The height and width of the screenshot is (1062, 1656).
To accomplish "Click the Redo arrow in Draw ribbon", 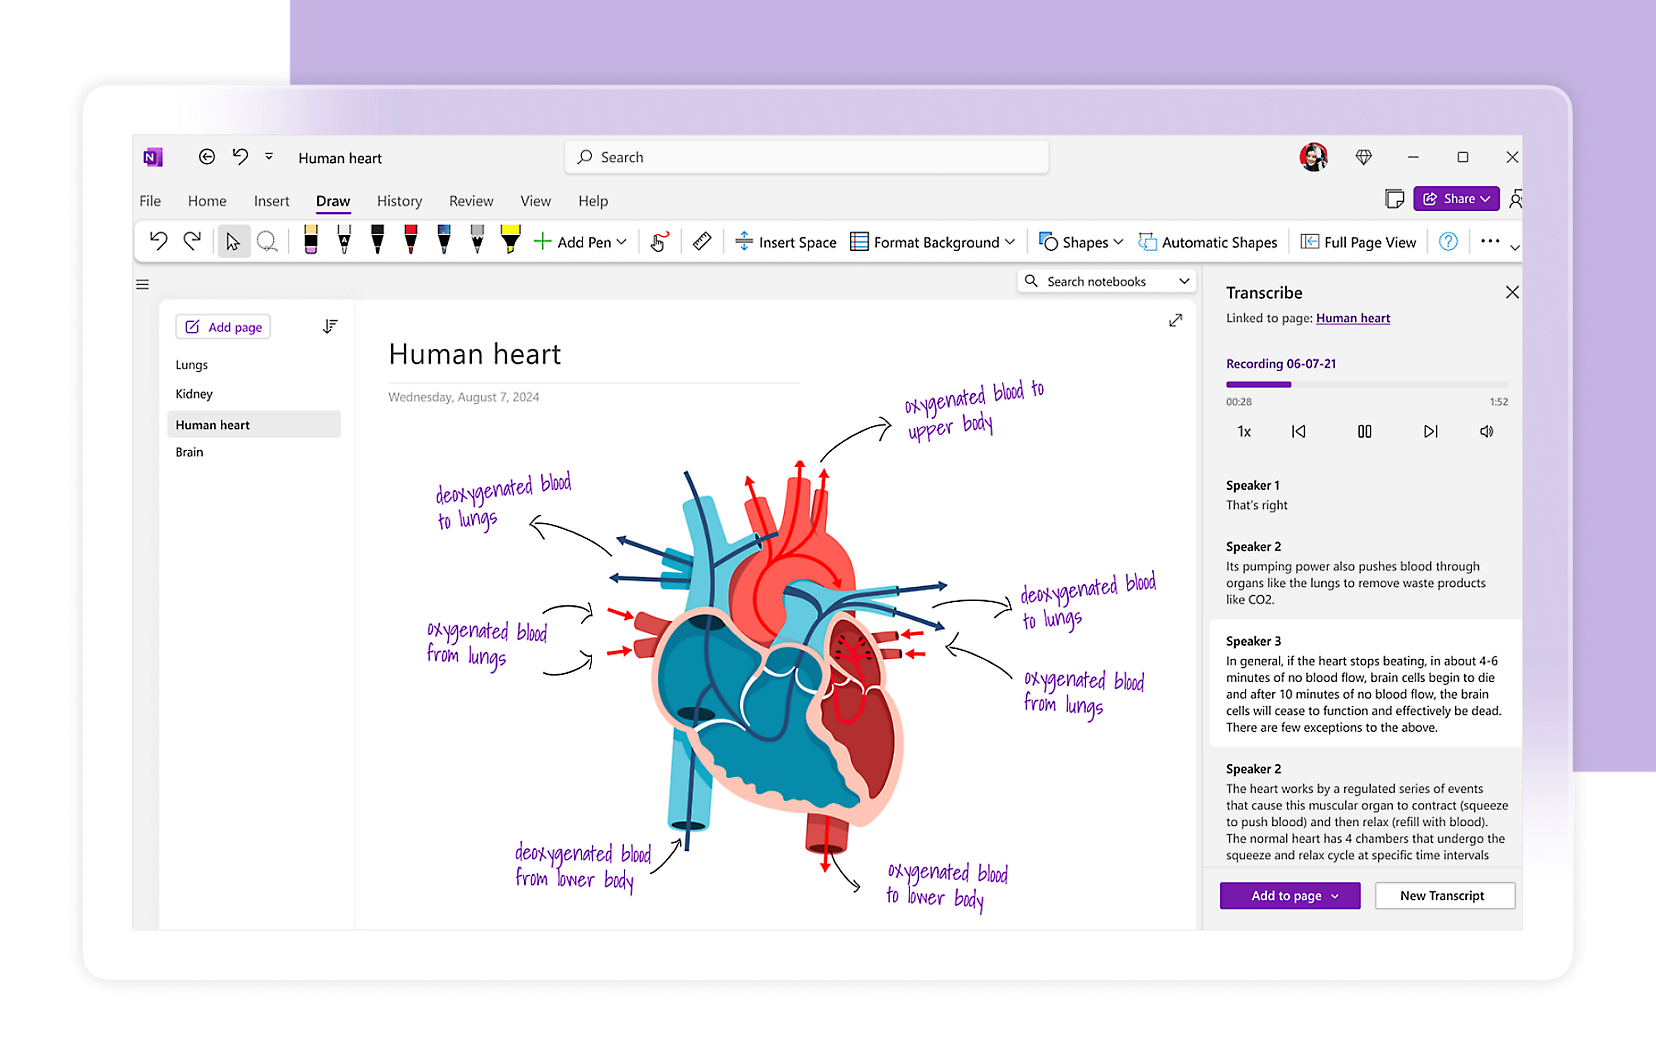I will point(192,240).
